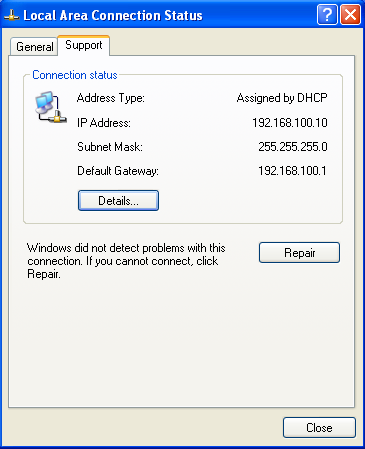This screenshot has height=449, width=365.
Task: Click the title bar network plug icon
Action: click(x=12, y=15)
